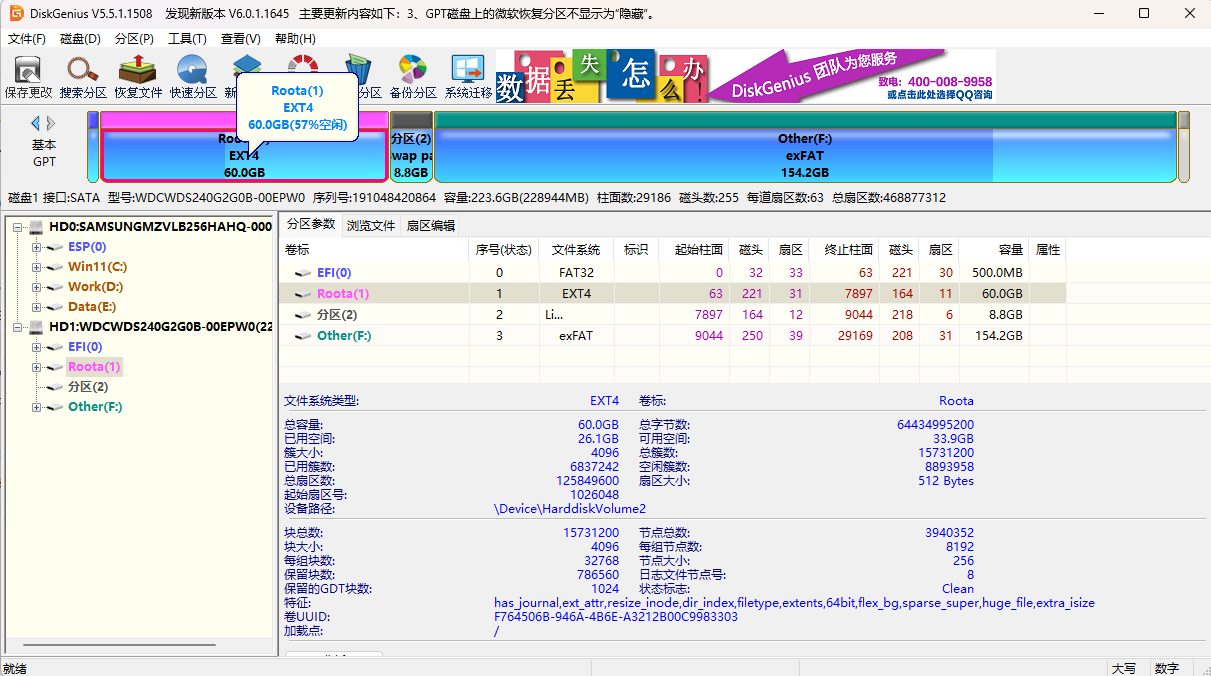The image size is (1211, 676).
Task: Click drive icon next to 分区(2) table row
Action: click(303, 315)
